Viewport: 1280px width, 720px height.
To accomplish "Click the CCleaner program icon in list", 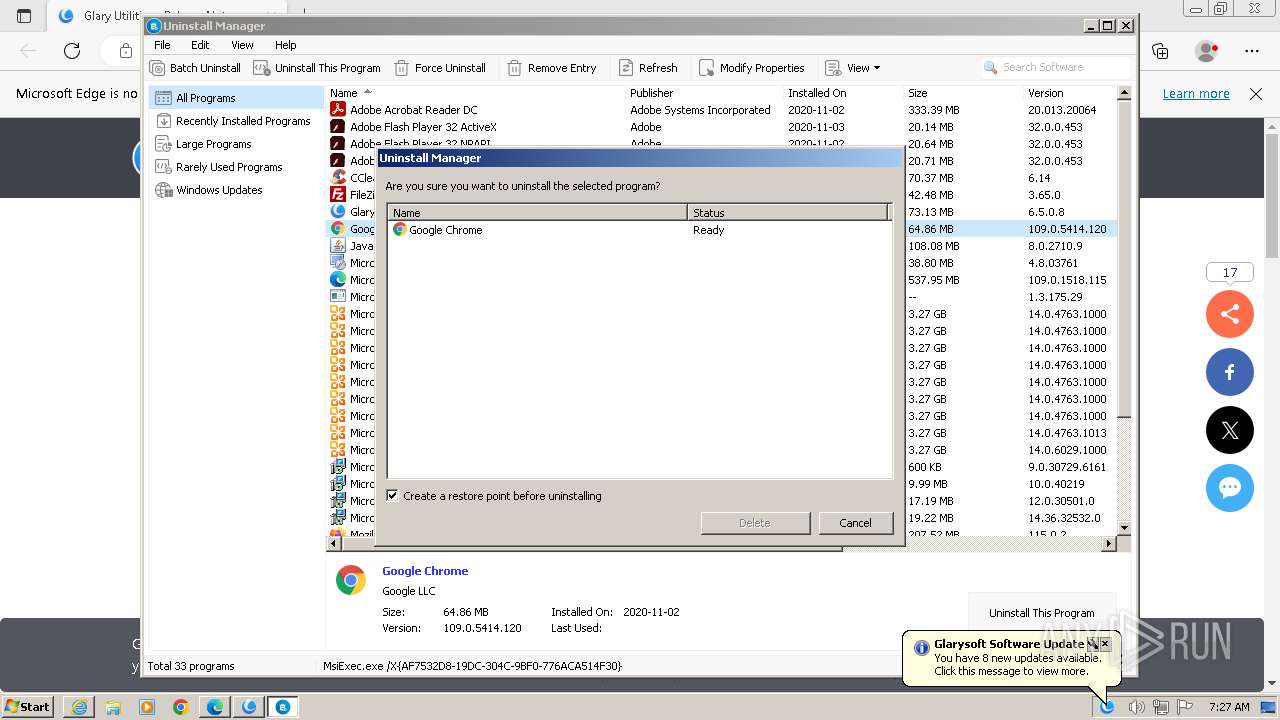I will [x=338, y=178].
